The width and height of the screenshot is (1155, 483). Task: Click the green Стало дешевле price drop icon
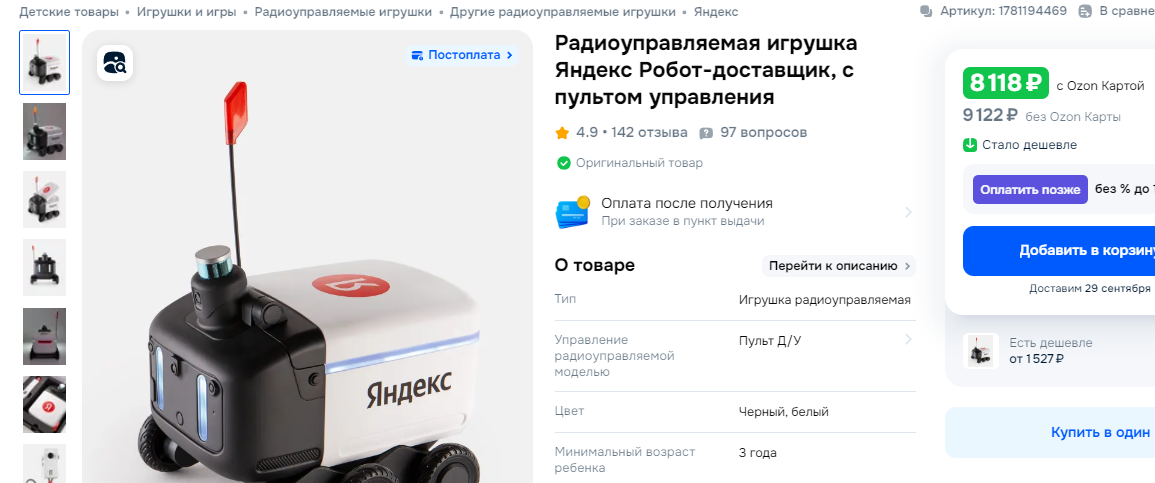(970, 145)
